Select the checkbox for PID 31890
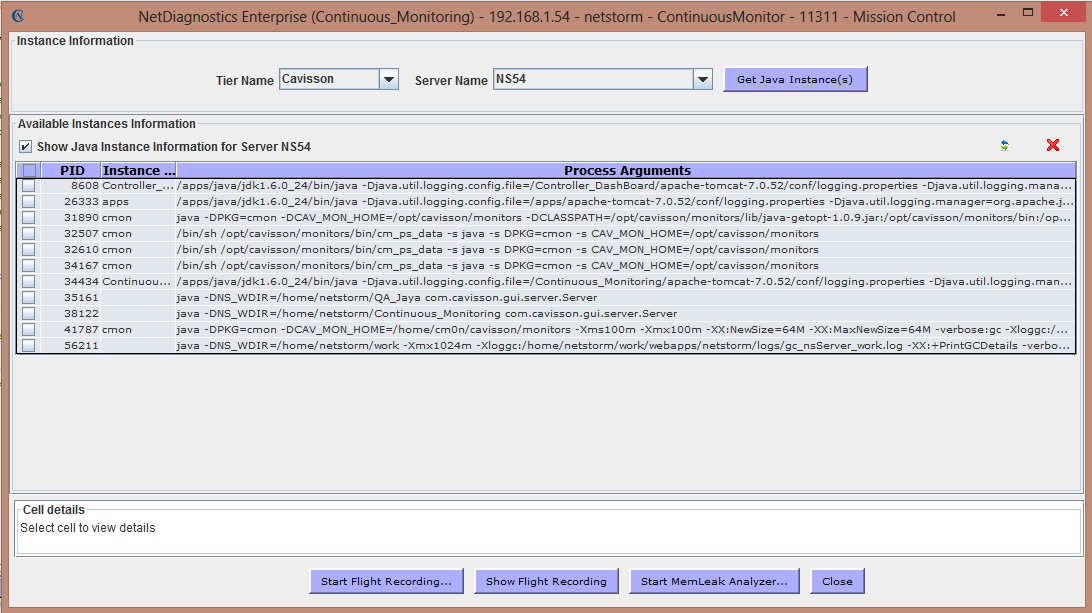Image resolution: width=1092 pixels, height=613 pixels. click(x=29, y=218)
